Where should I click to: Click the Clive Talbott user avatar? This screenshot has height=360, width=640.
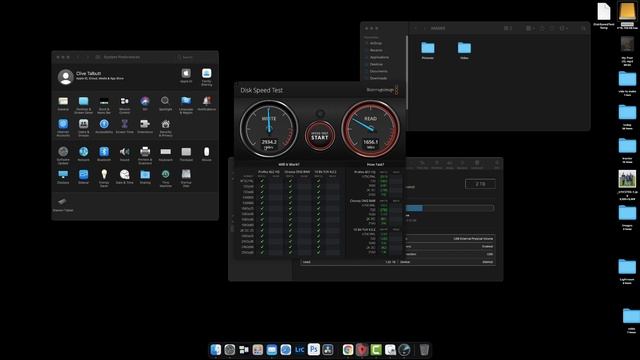click(65, 77)
